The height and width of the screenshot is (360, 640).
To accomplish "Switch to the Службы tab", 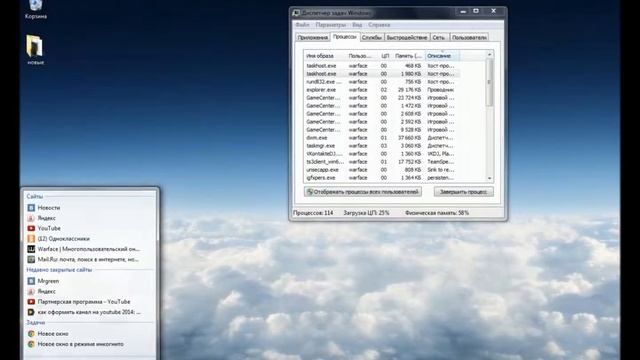I will (x=372, y=38).
